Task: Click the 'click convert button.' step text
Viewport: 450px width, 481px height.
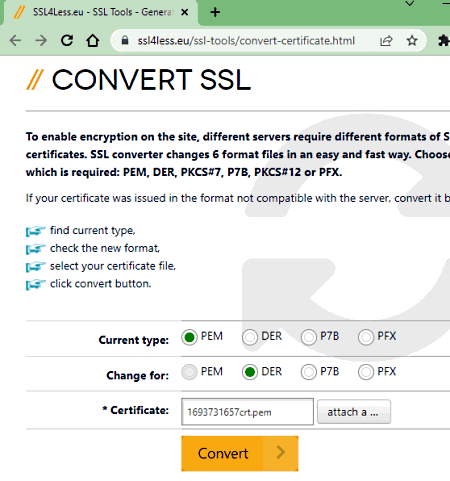Action: point(101,284)
